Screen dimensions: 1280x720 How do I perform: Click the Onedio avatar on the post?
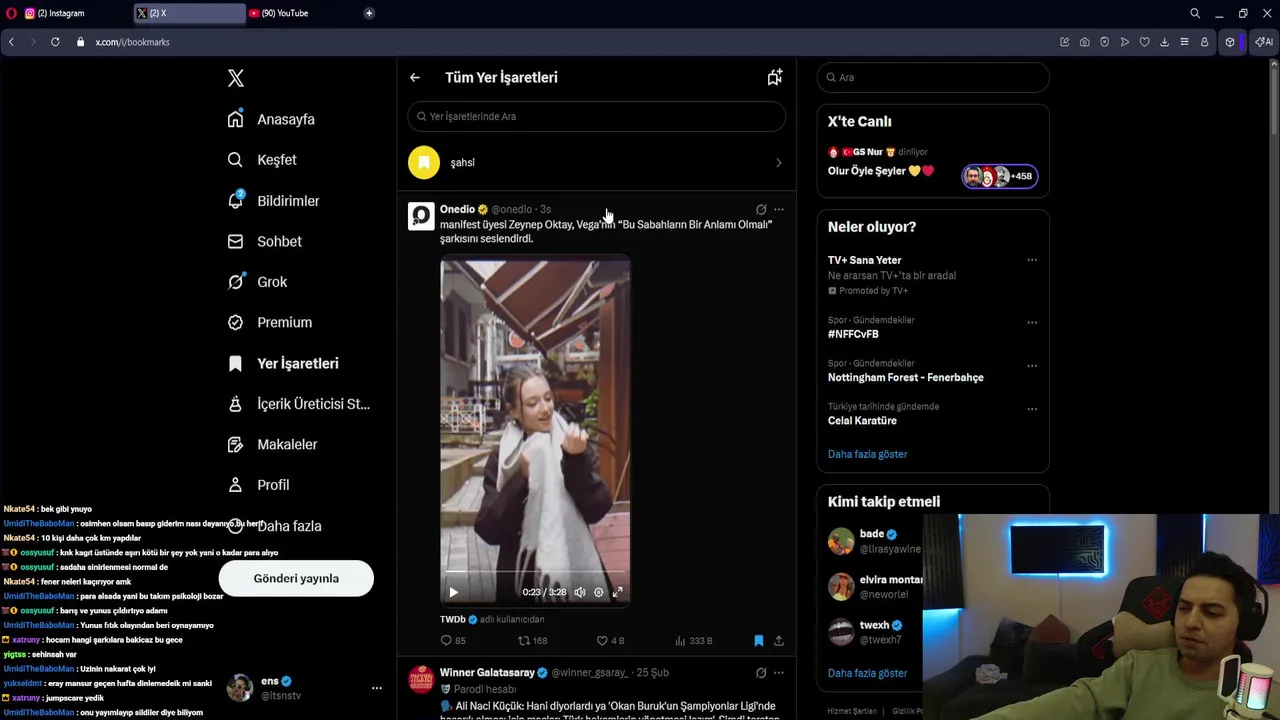pyautogui.click(x=421, y=216)
